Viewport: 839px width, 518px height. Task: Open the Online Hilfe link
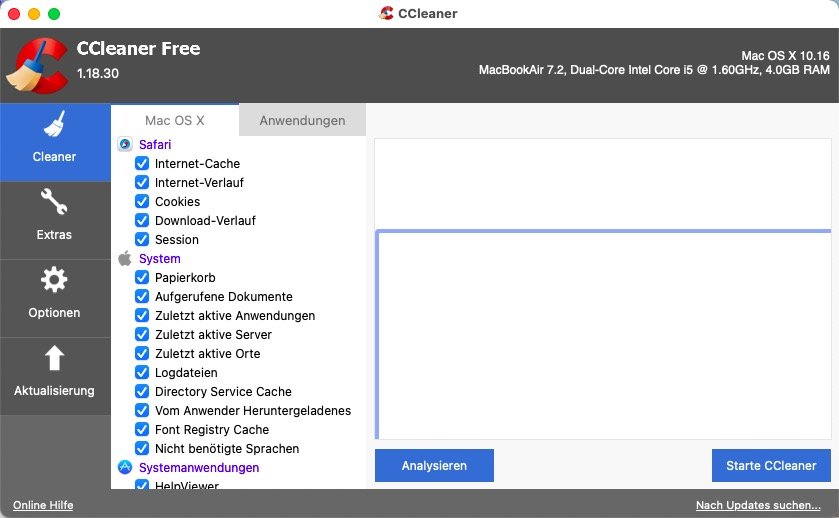tap(43, 505)
